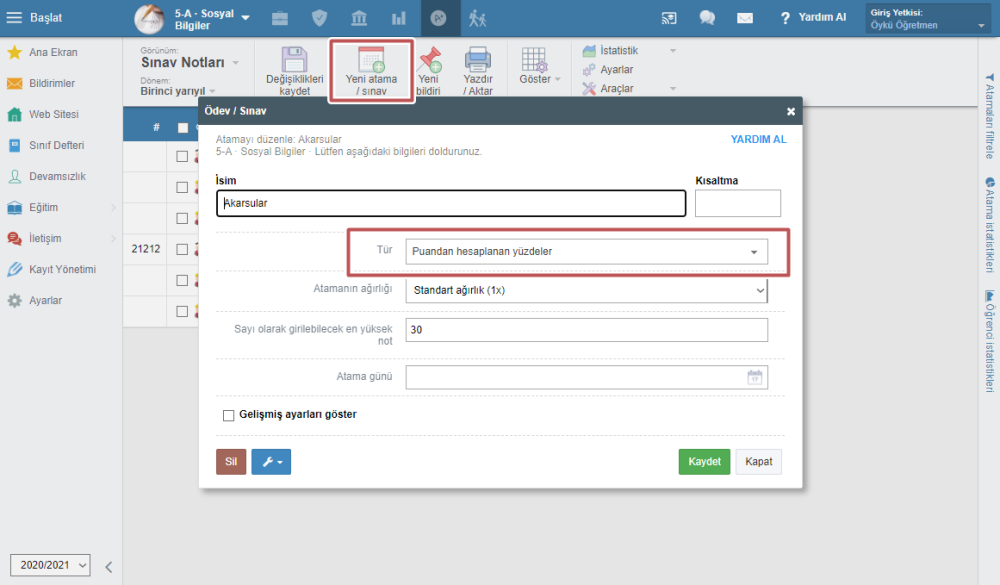Click the Kapat button

click(759, 462)
